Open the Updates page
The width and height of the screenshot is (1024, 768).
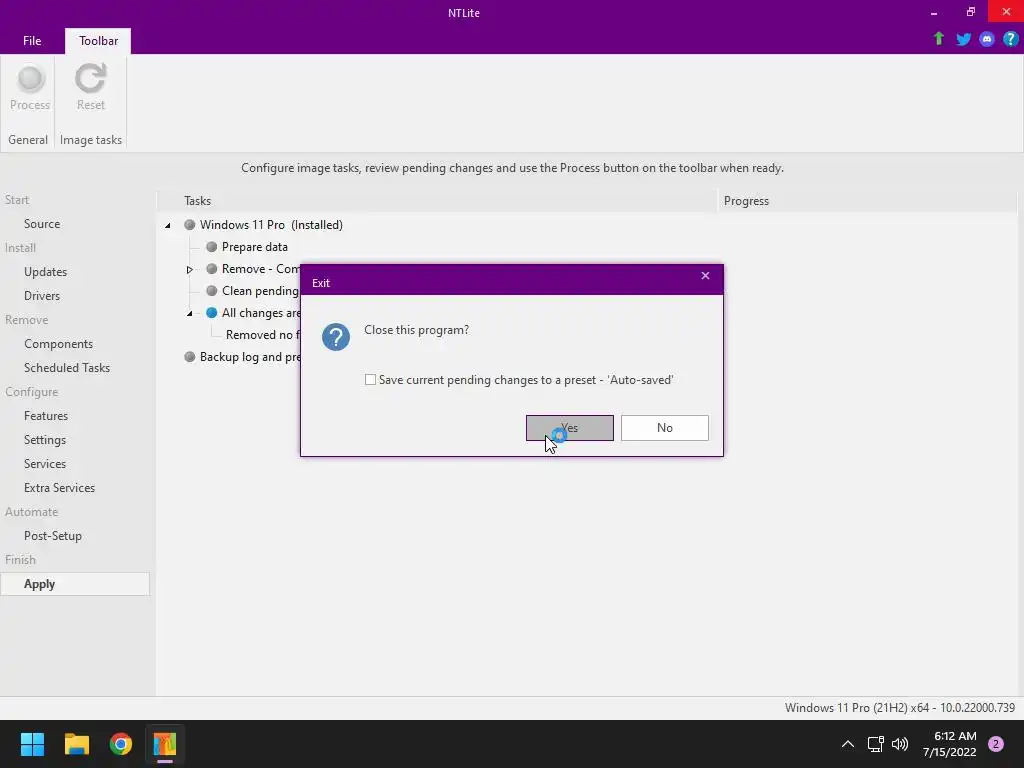click(x=46, y=272)
